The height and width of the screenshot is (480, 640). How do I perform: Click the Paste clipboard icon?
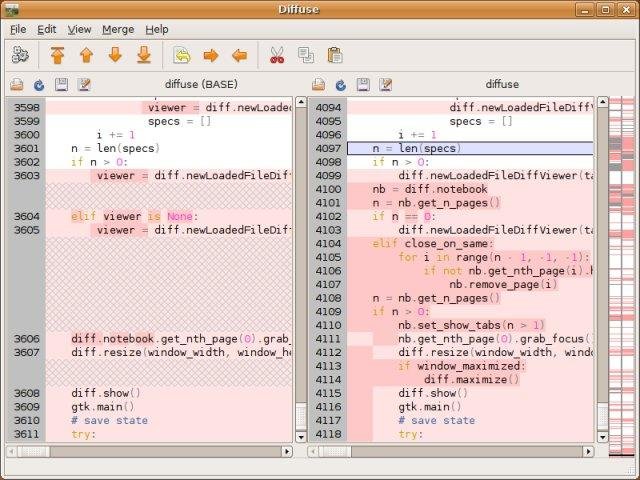(334, 55)
